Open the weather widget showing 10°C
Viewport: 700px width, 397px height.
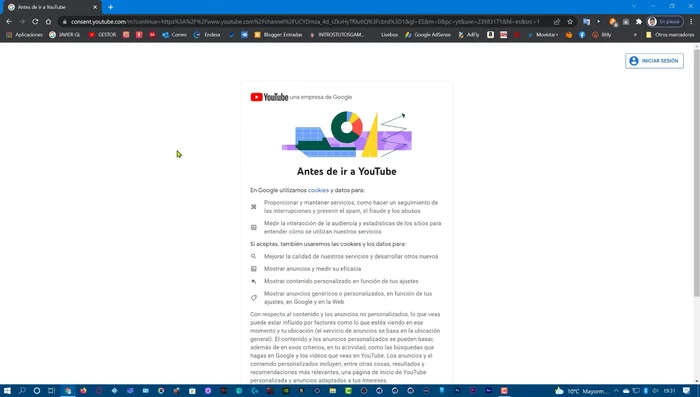[581, 391]
